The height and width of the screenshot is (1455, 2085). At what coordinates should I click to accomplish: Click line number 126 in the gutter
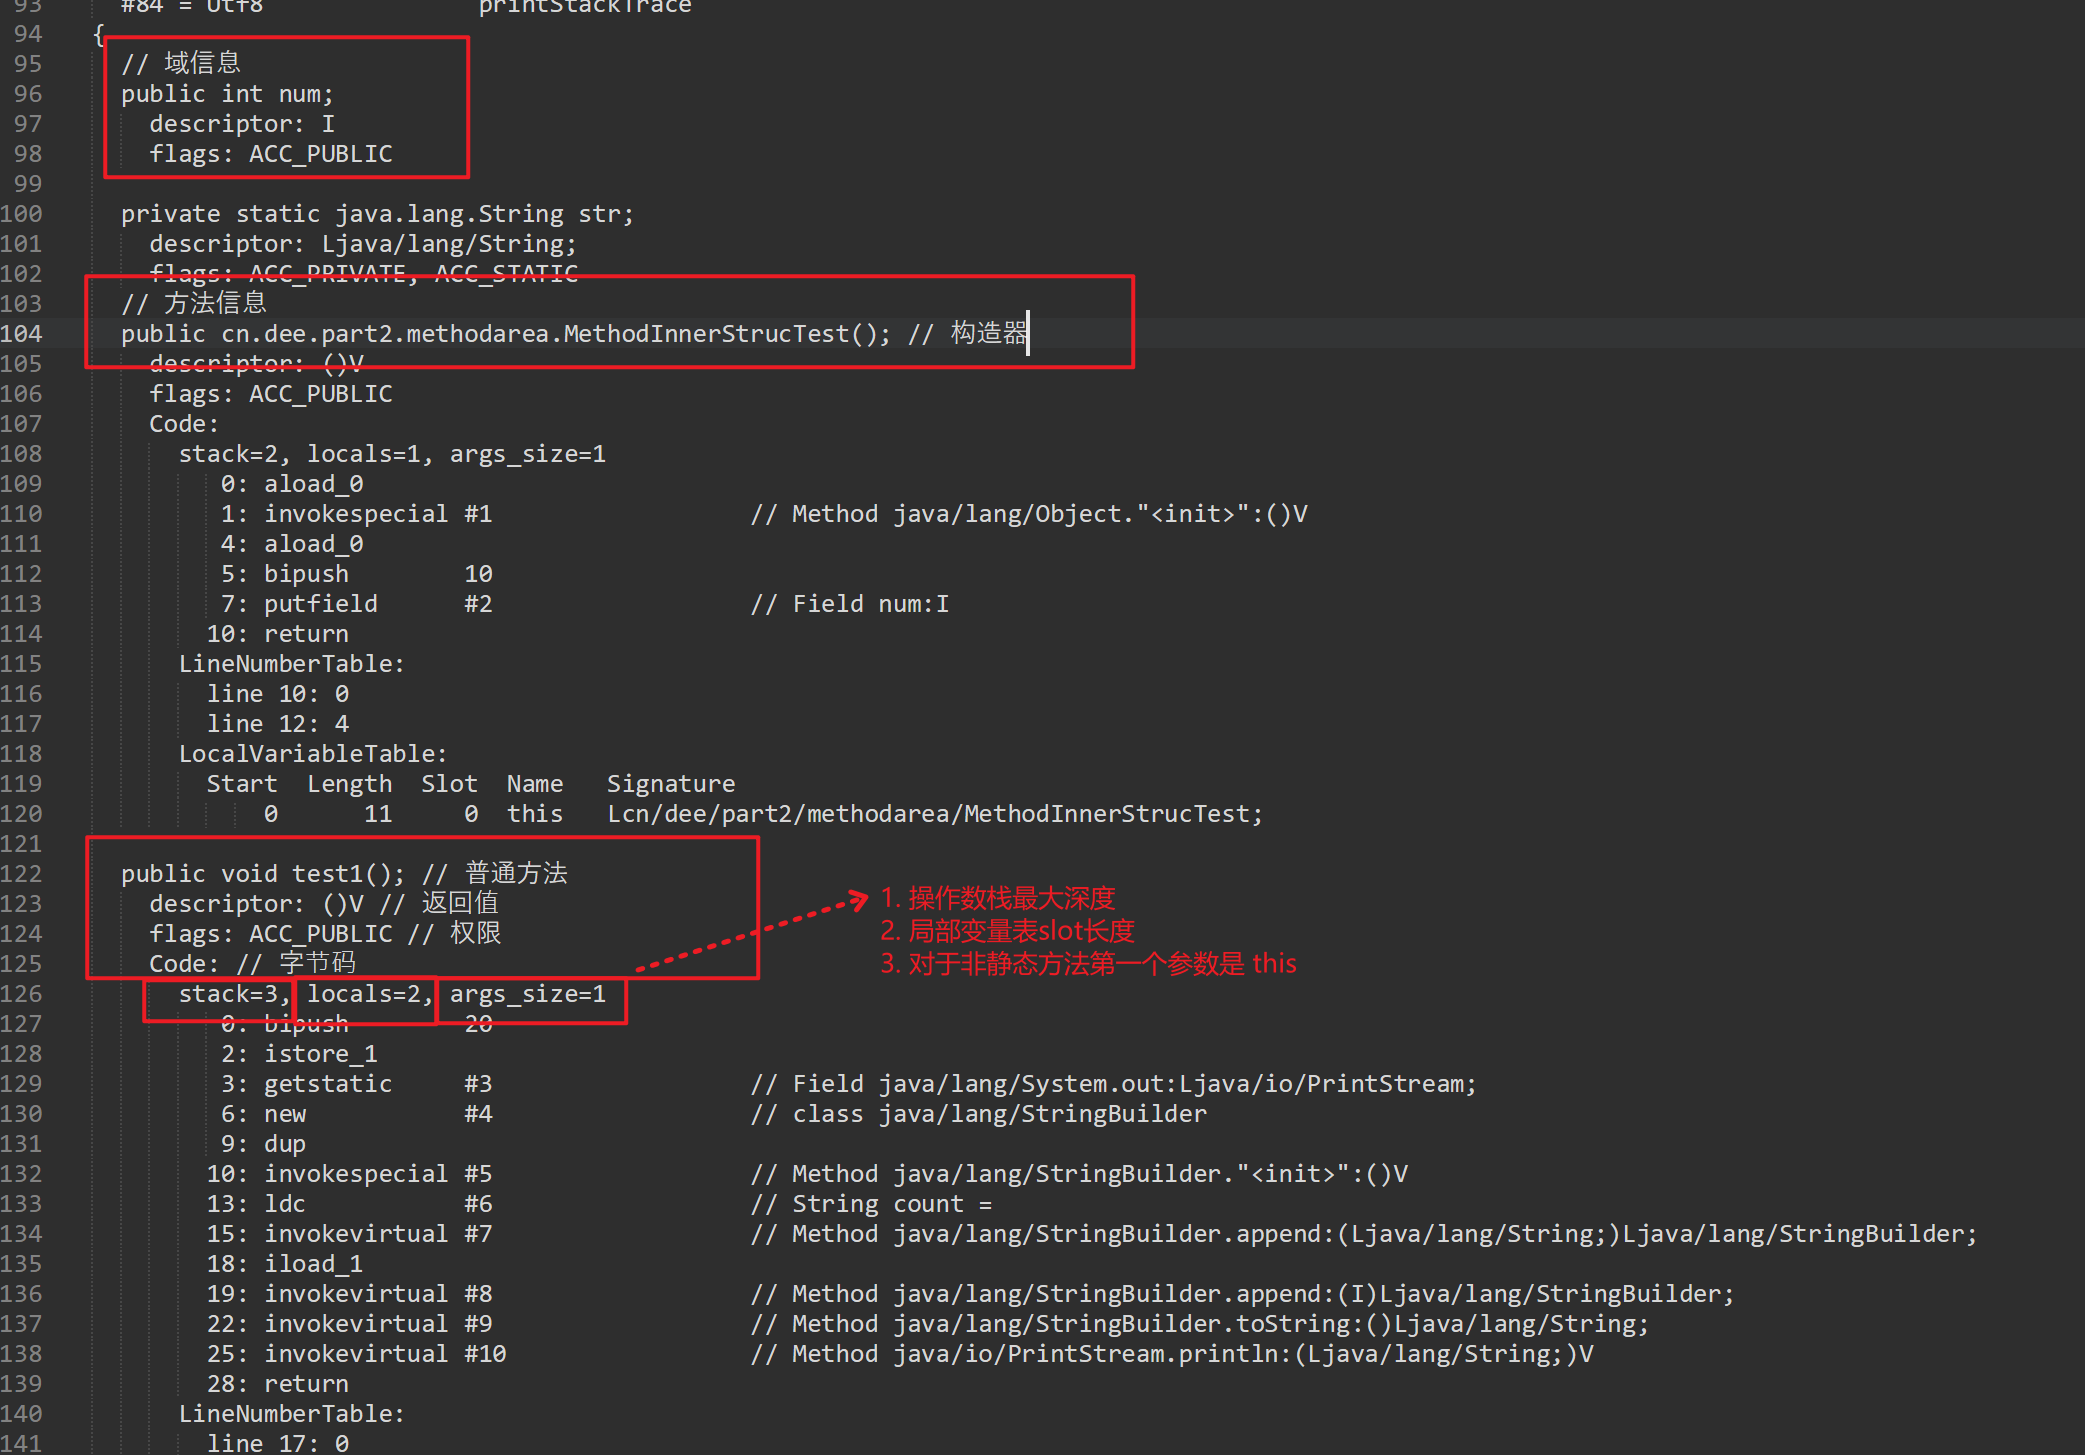pos(22,994)
